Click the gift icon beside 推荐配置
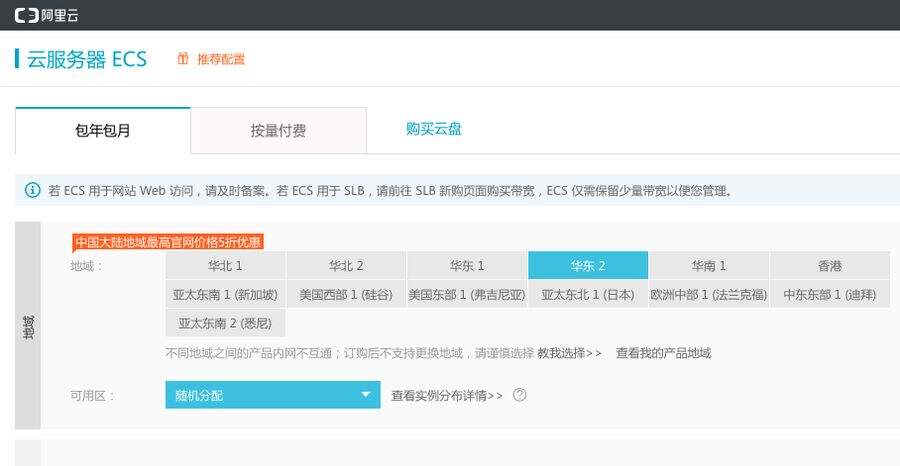The height and width of the screenshot is (466, 900). (x=183, y=59)
